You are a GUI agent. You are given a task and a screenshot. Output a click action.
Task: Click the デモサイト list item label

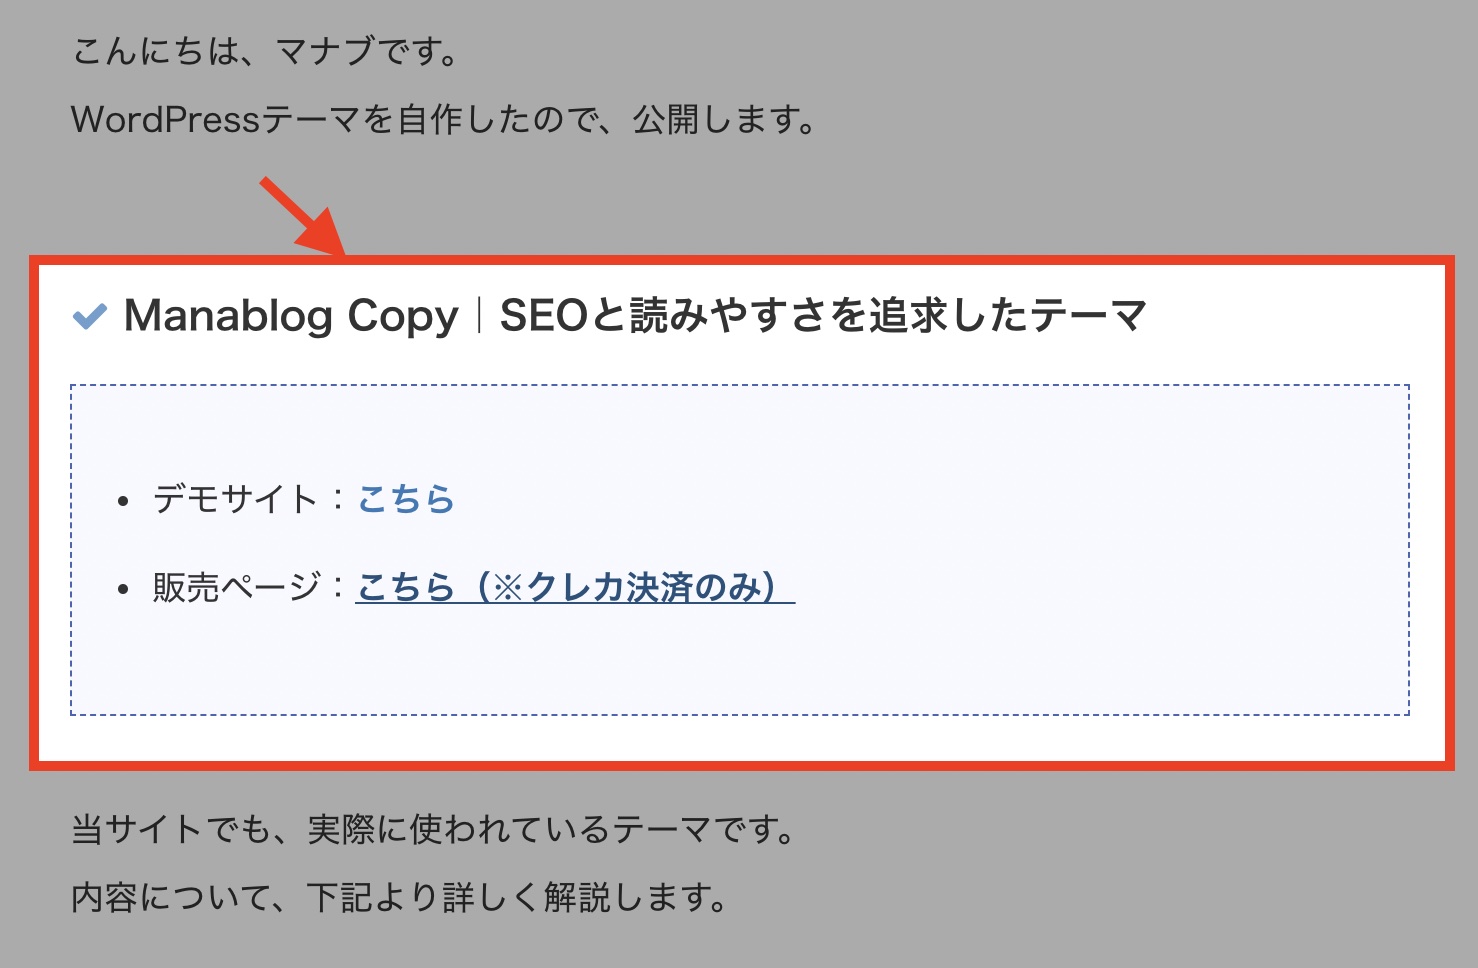[235, 499]
